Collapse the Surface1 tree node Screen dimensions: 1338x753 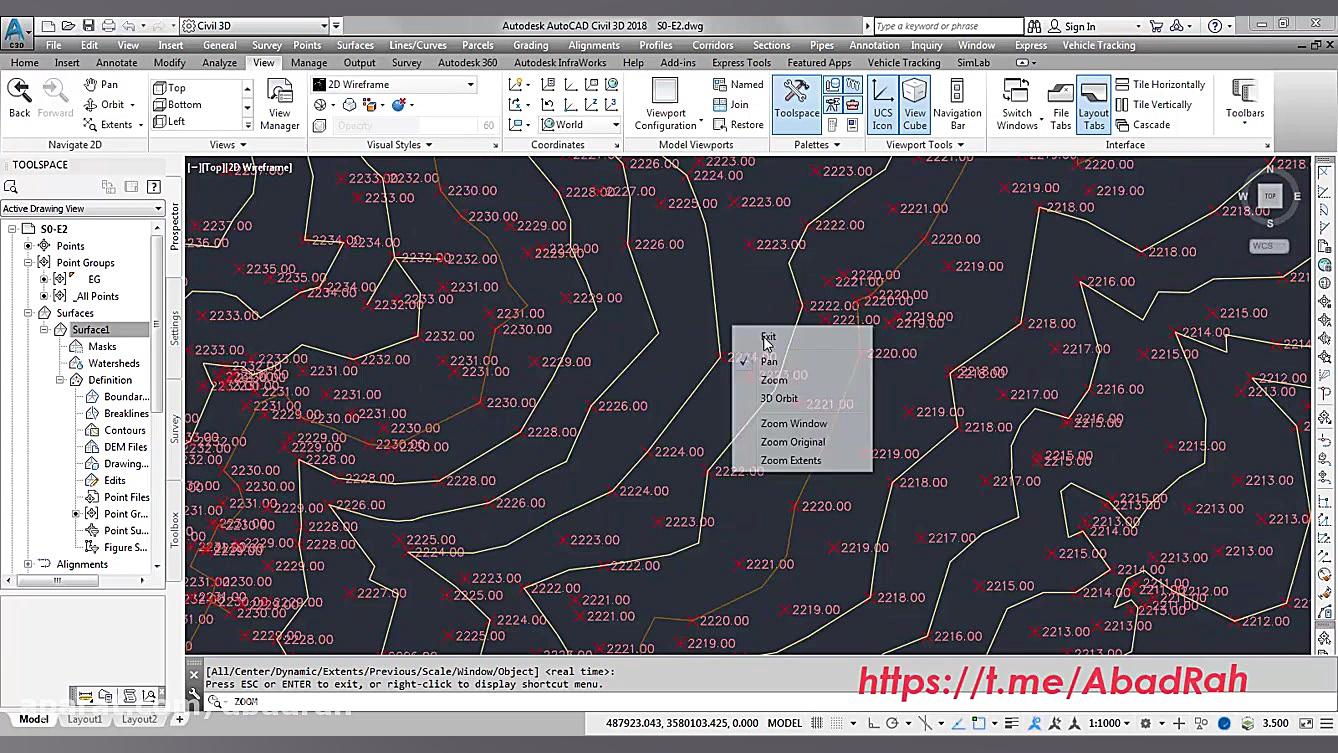45,329
